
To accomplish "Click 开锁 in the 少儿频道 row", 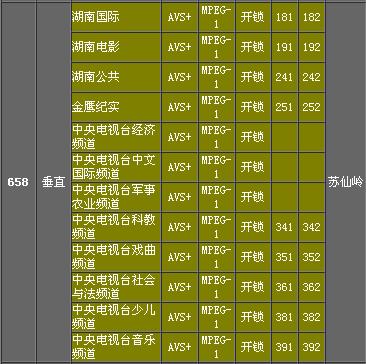I will [253, 317].
